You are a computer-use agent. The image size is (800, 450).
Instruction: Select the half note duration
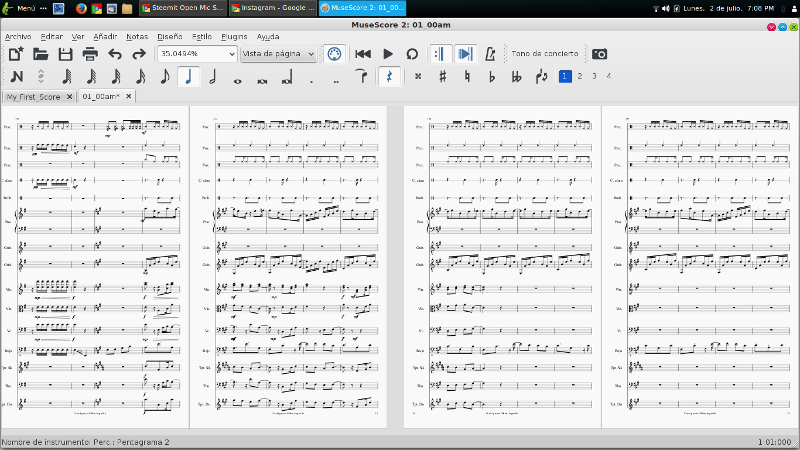coord(213,77)
